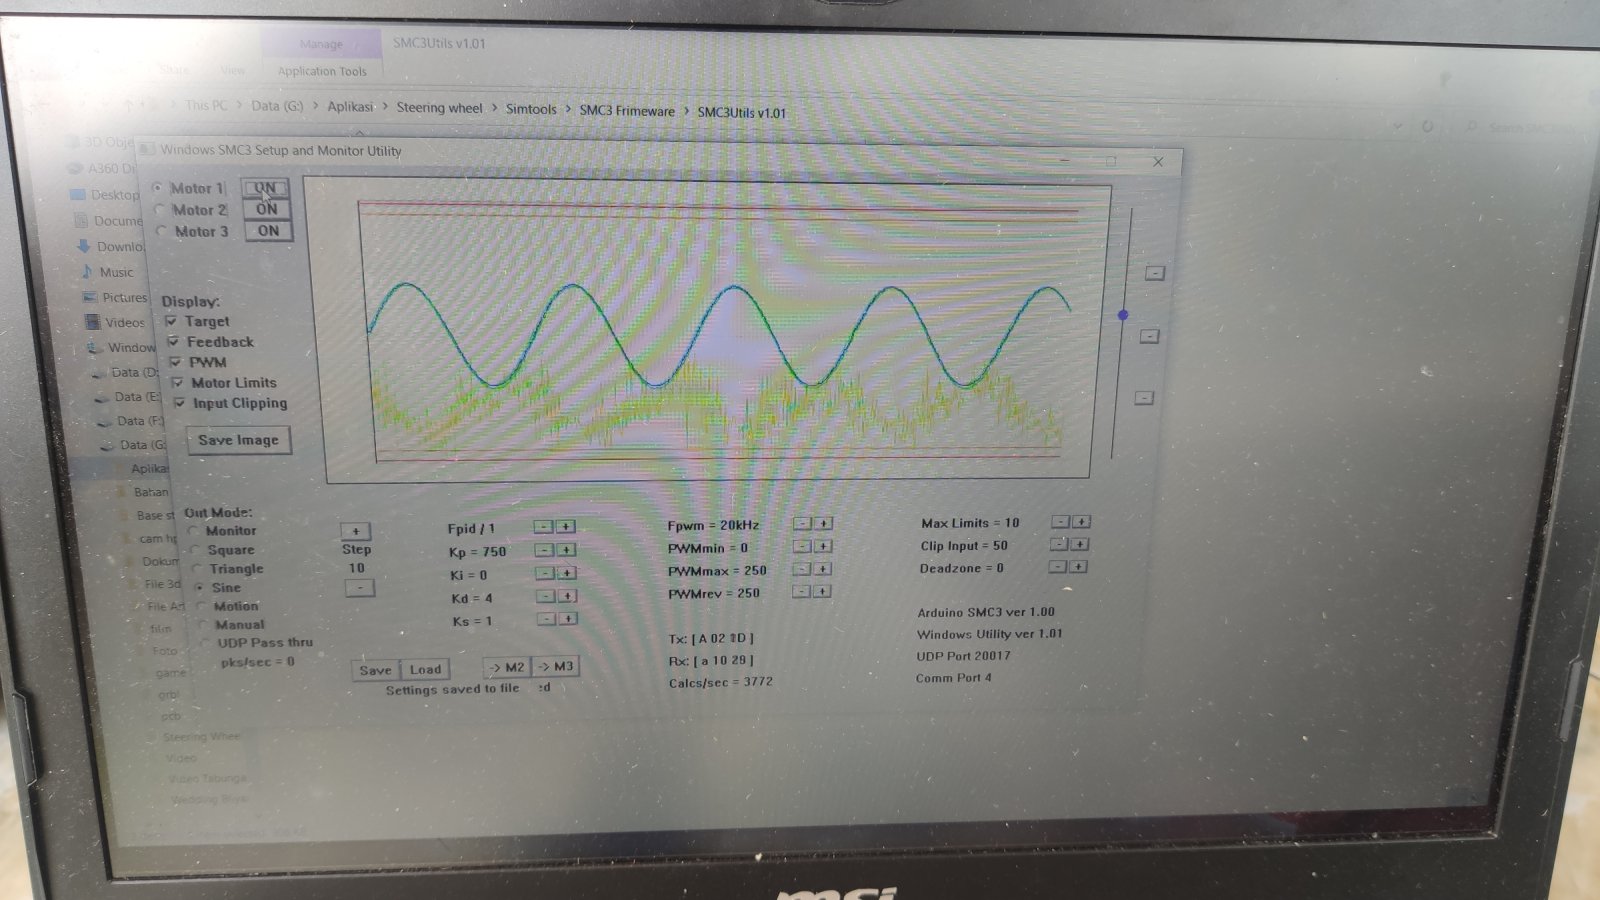
Task: Increase Kp with its plus button
Action: (x=566, y=550)
